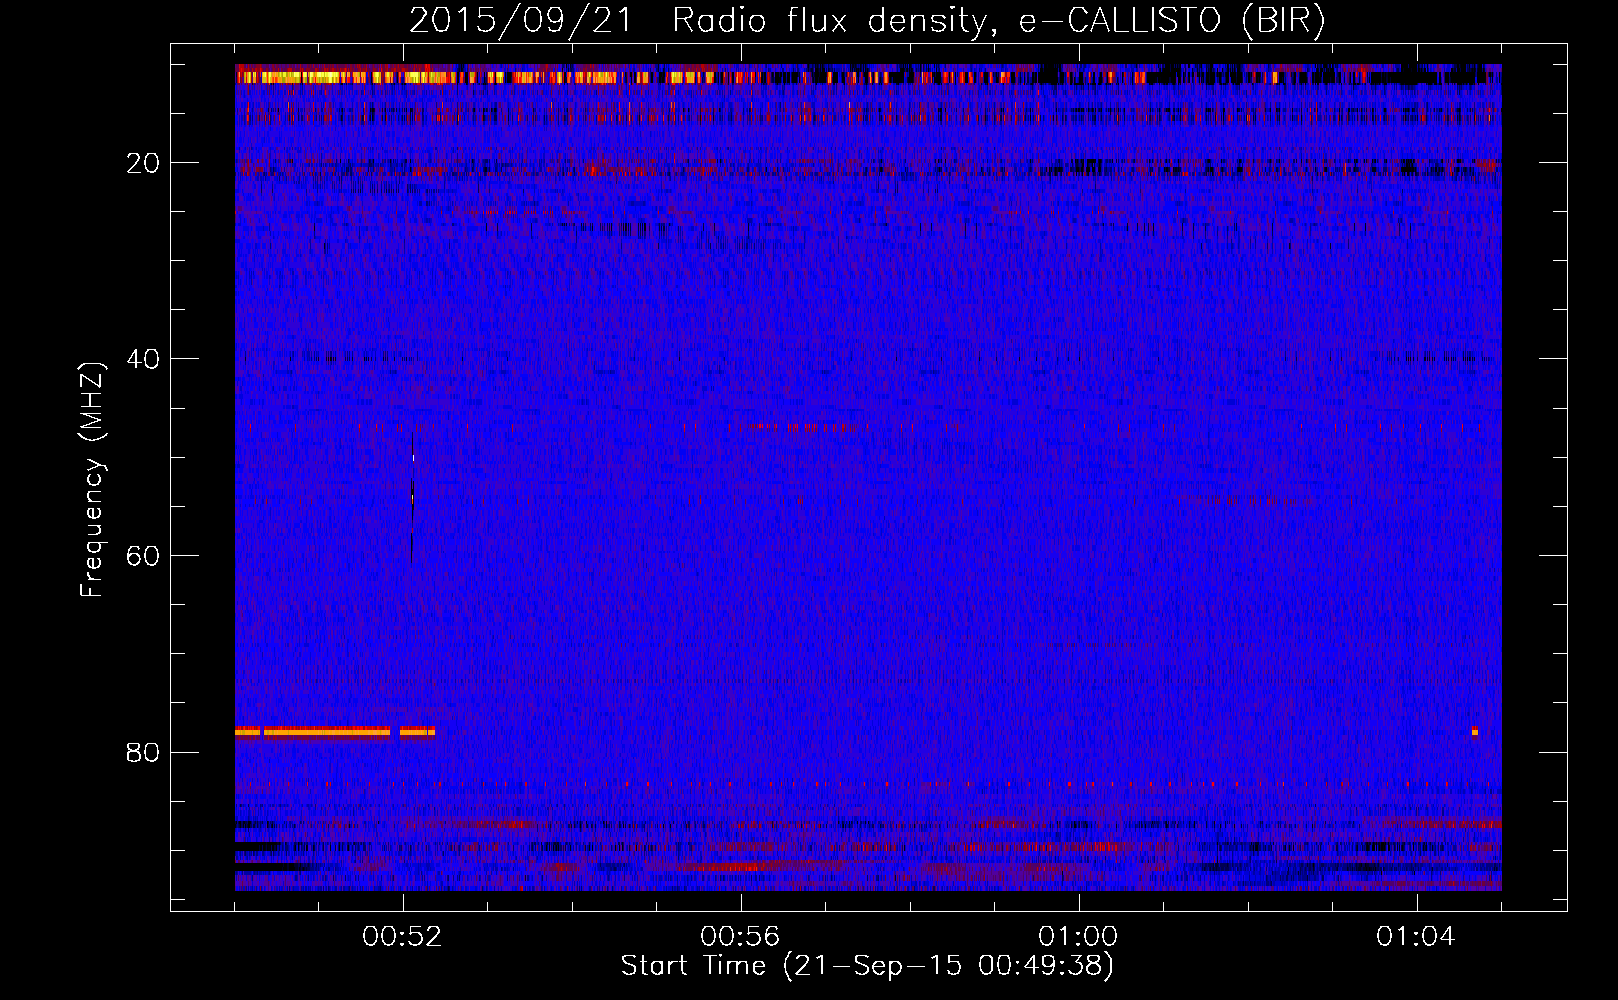Click the 20 frequency tick label
This screenshot has width=1618, height=1000.
click(x=144, y=163)
